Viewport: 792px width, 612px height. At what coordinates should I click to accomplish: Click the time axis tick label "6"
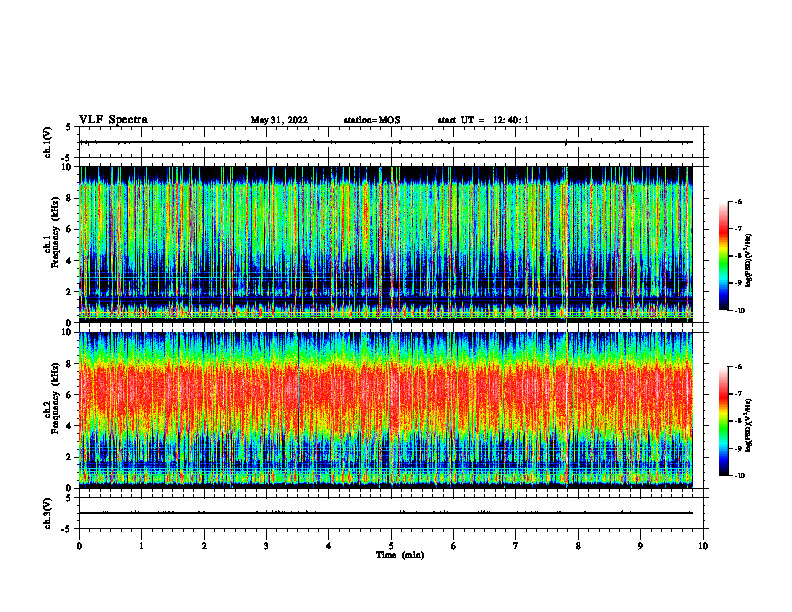point(454,546)
